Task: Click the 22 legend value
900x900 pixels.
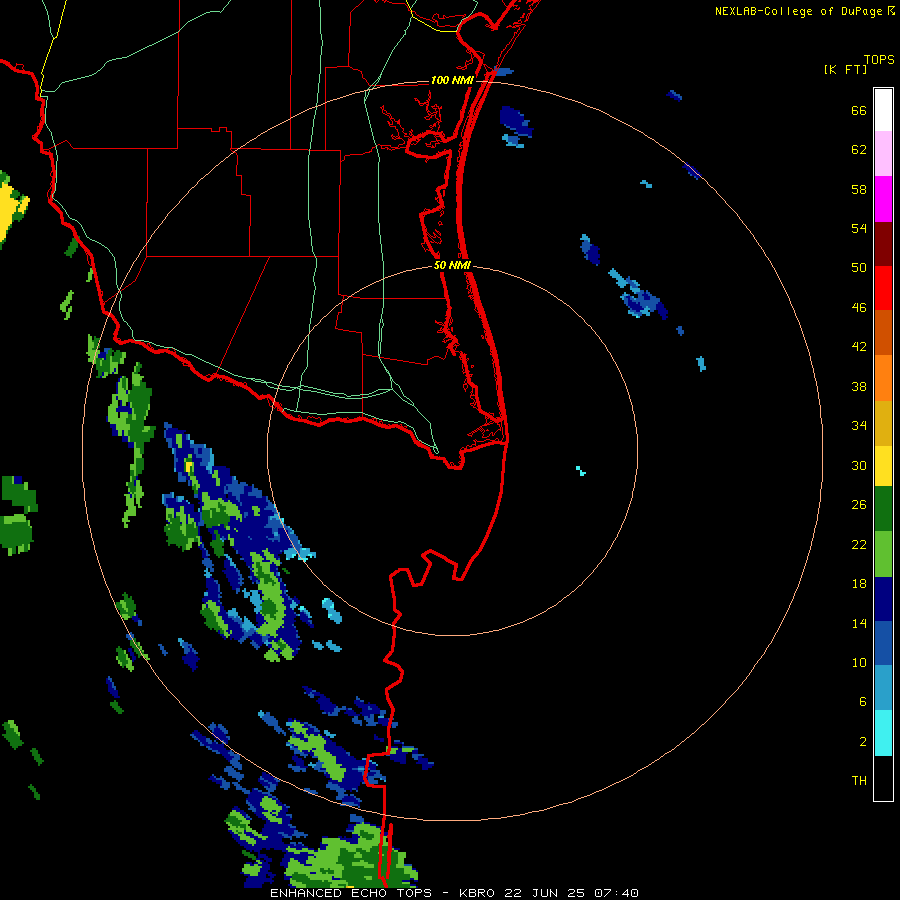Action: pyautogui.click(x=859, y=544)
